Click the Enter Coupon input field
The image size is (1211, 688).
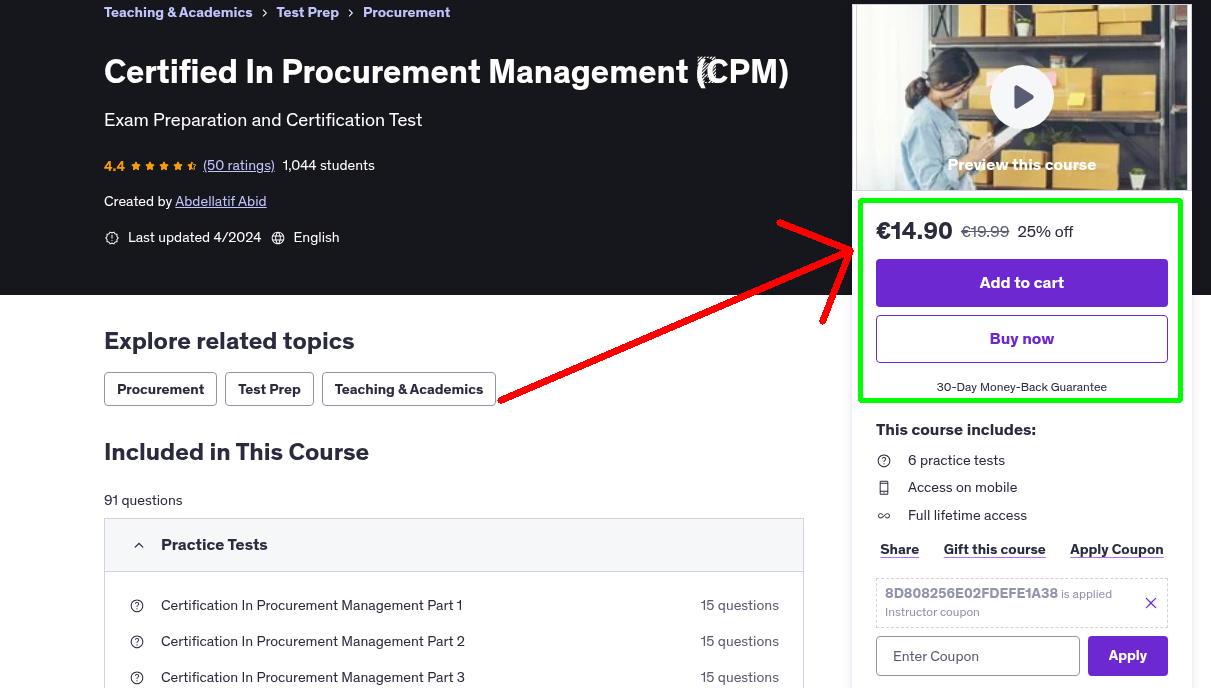click(977, 655)
